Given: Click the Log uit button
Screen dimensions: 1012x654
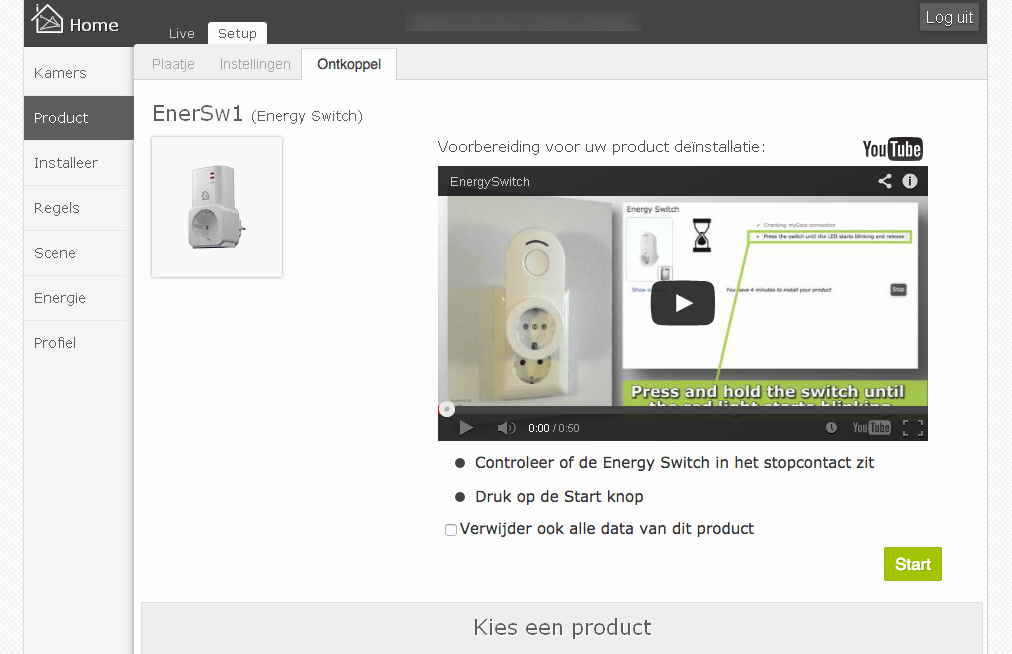Looking at the screenshot, I should pyautogui.click(x=949, y=17).
